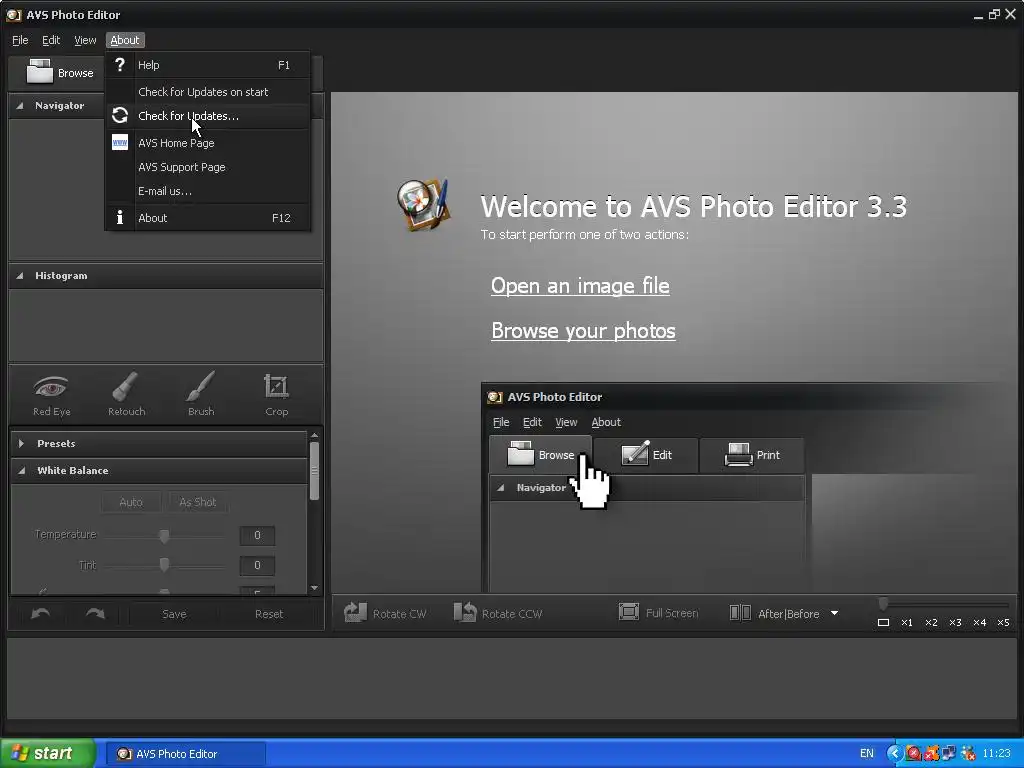Viewport: 1024px width, 768px height.
Task: Select the Crop tool
Action: [276, 395]
